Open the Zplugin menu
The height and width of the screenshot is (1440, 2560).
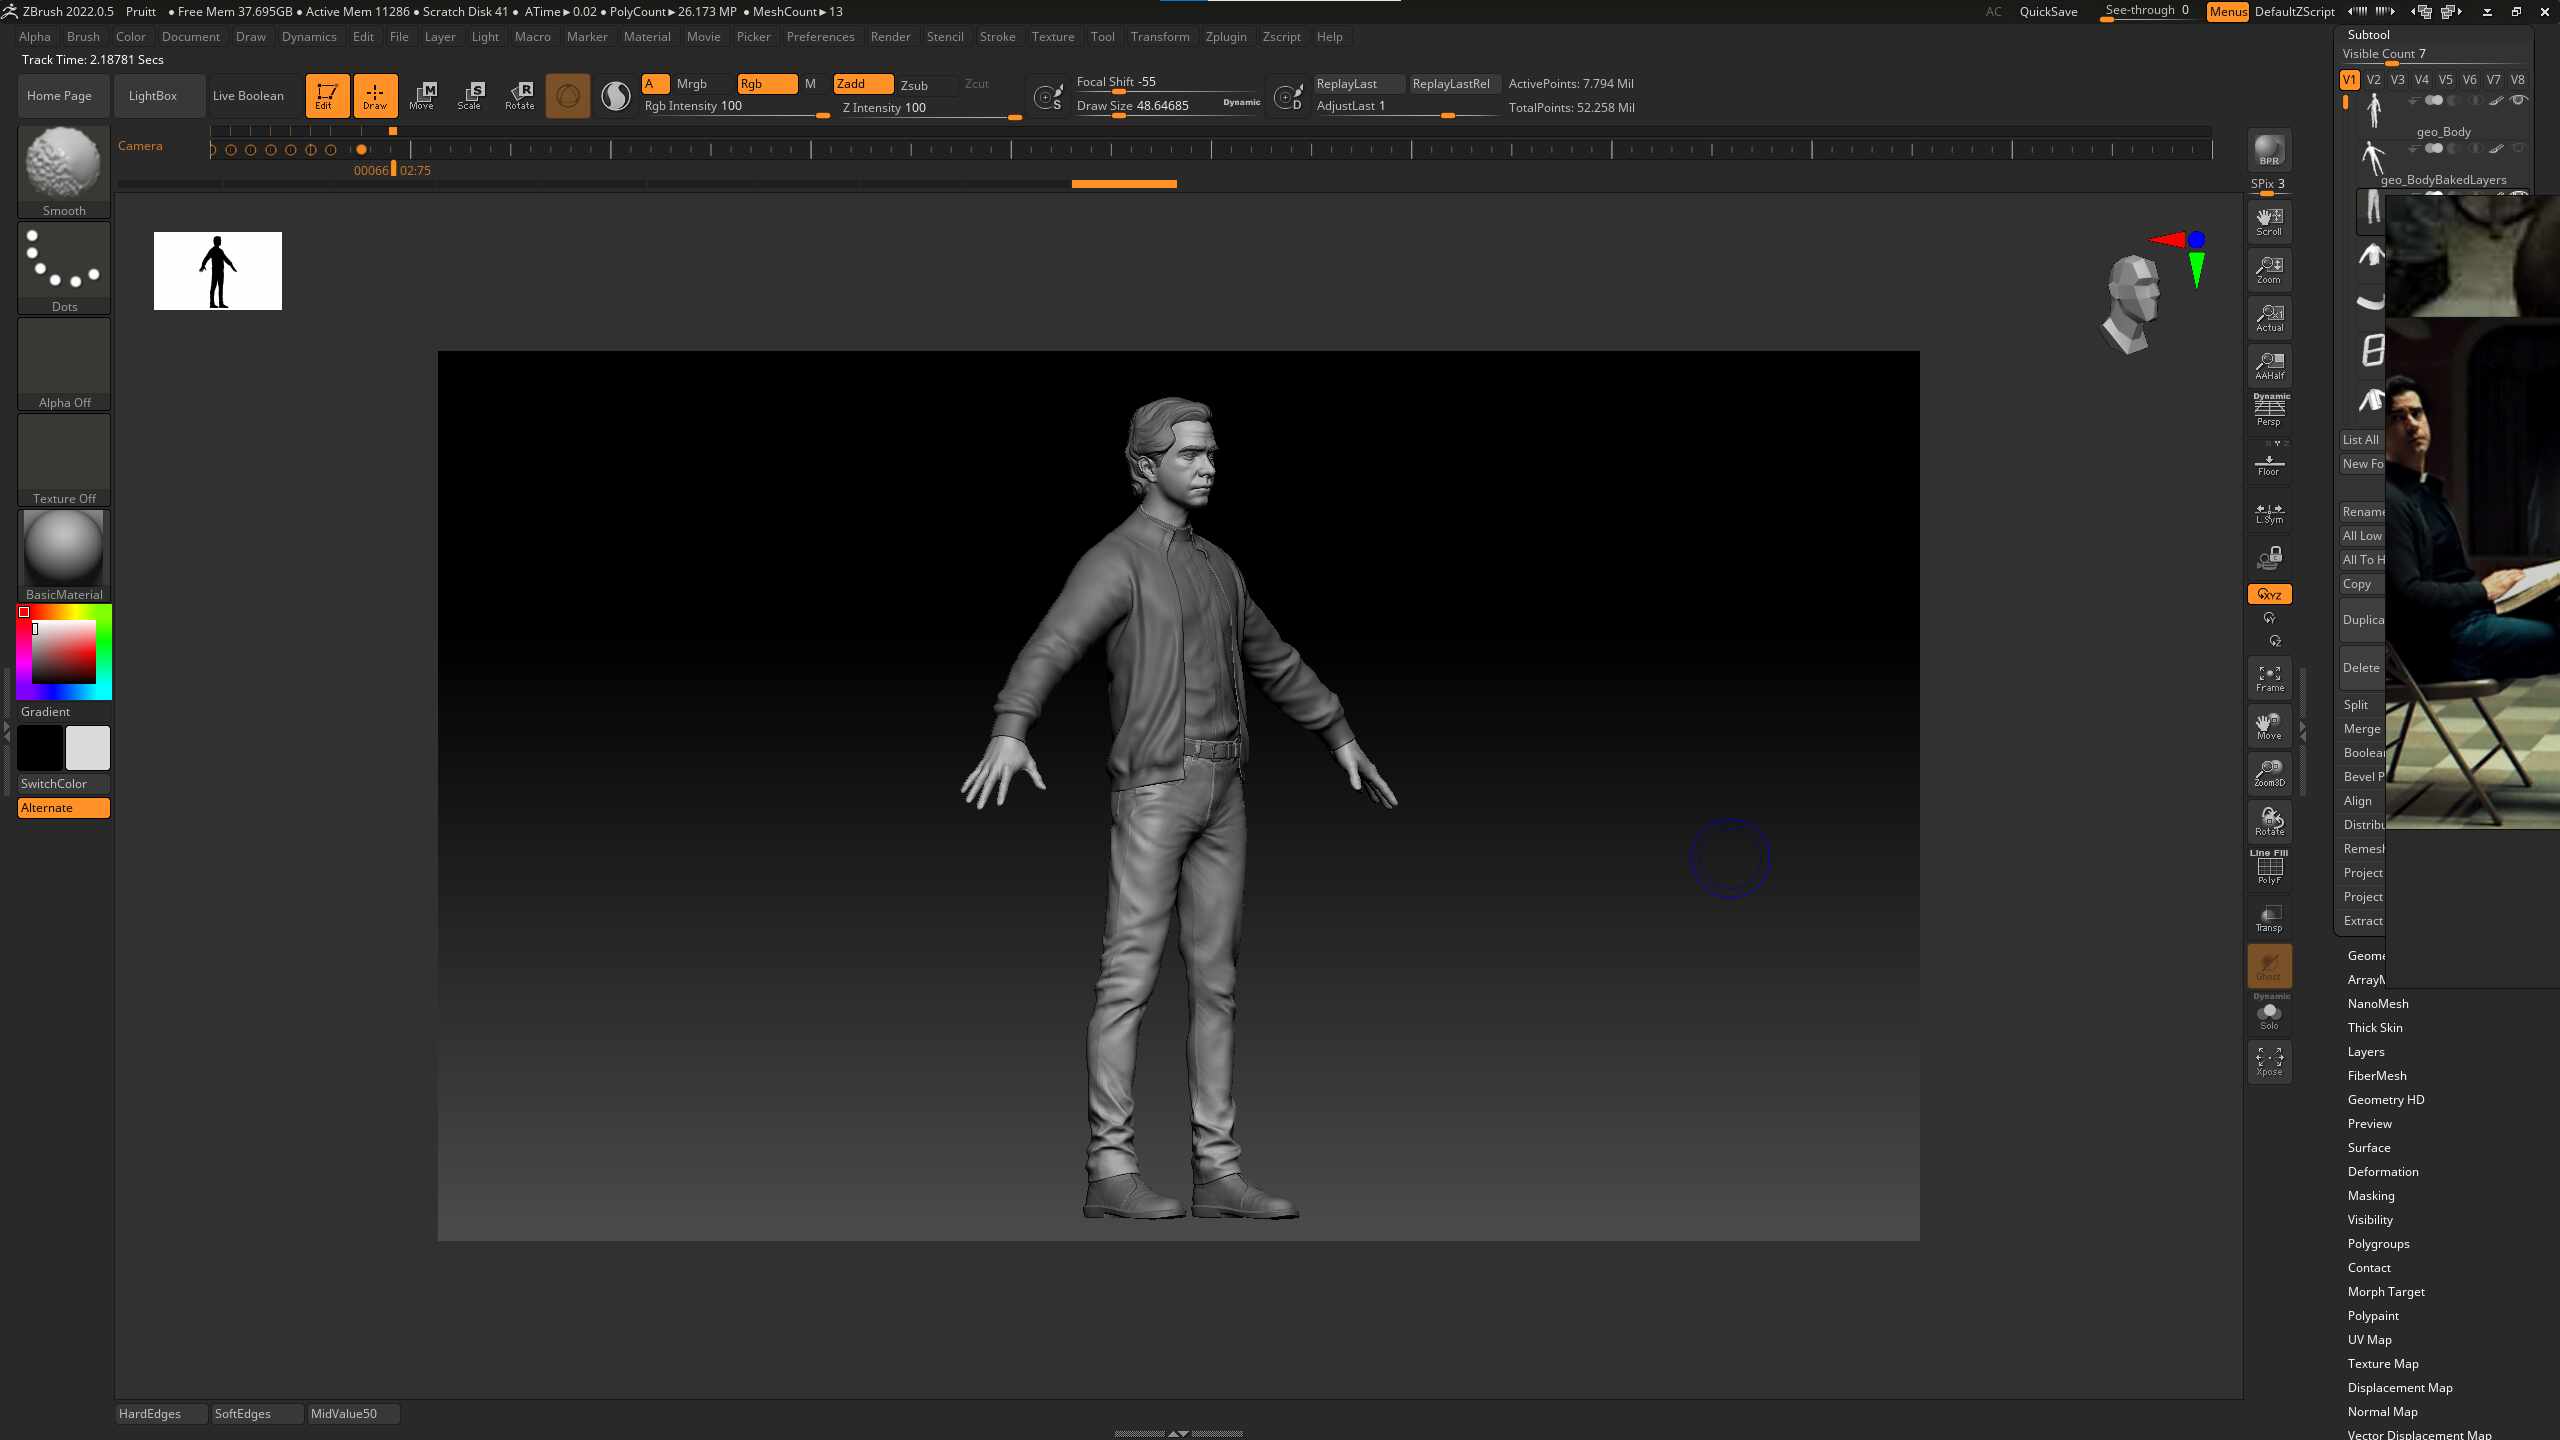pos(1225,37)
